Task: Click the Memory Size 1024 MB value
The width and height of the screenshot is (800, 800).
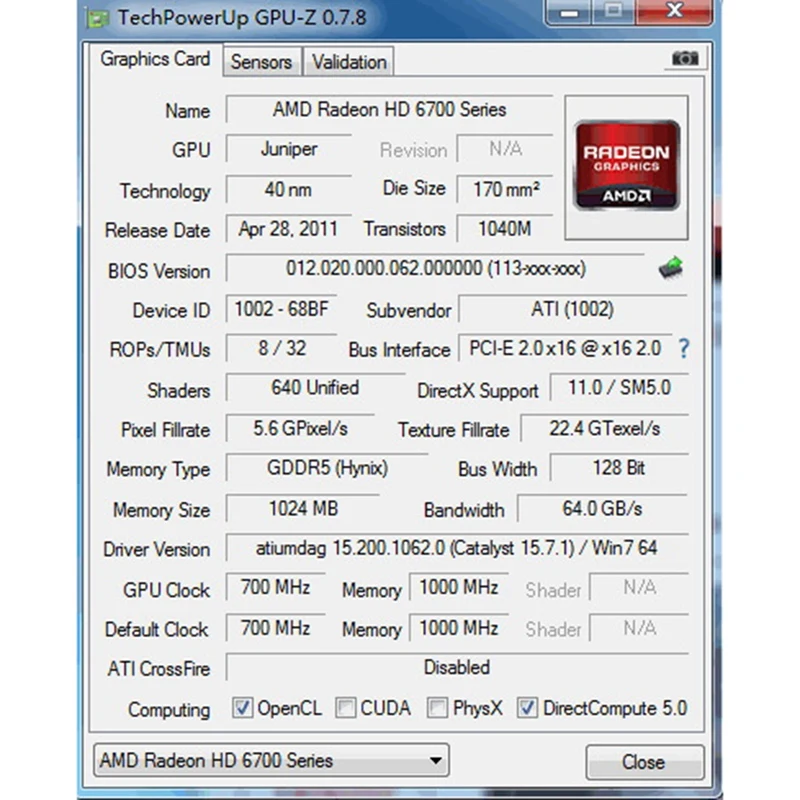Action: click(x=303, y=509)
